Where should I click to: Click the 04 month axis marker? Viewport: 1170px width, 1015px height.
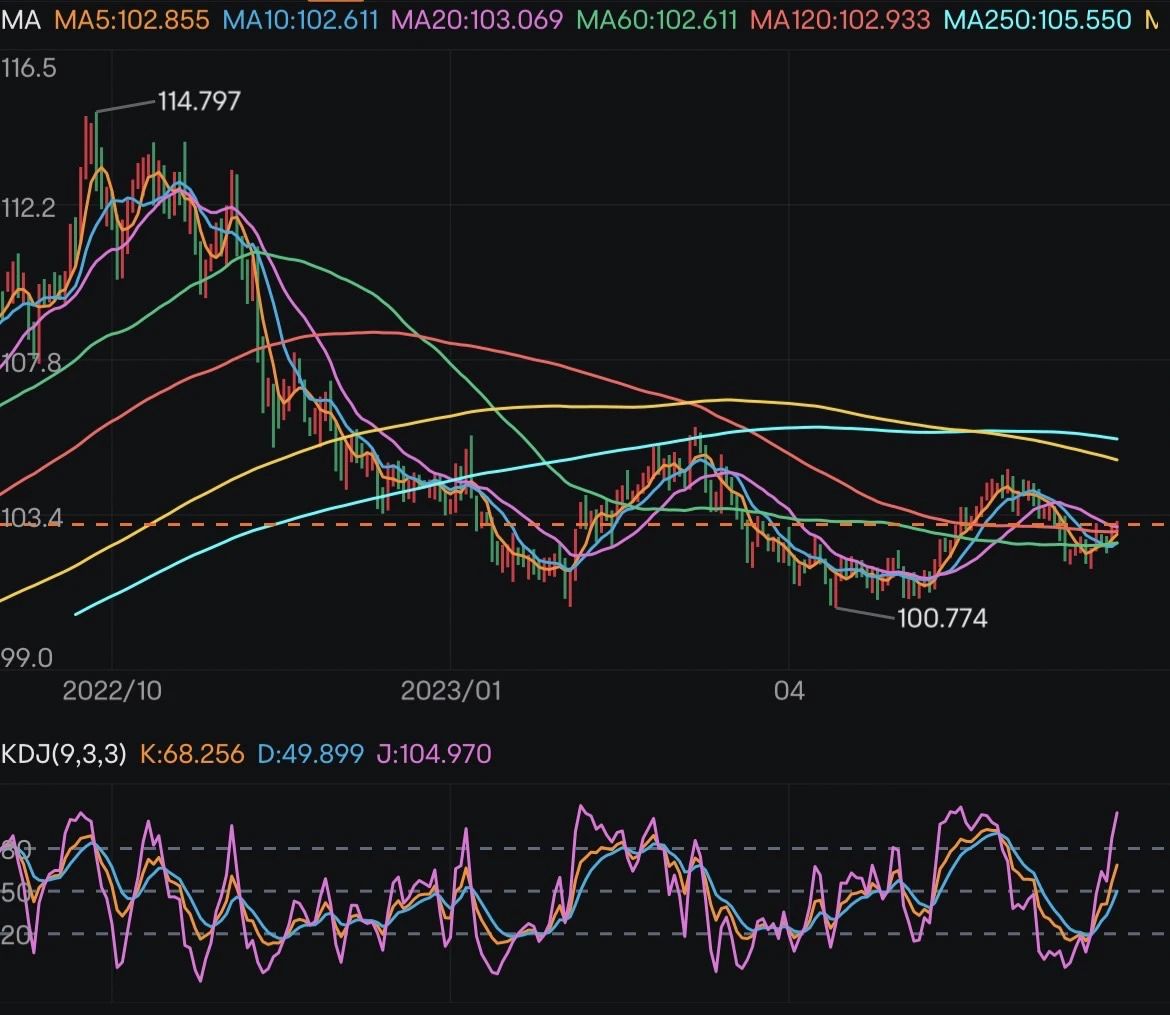pyautogui.click(x=789, y=691)
